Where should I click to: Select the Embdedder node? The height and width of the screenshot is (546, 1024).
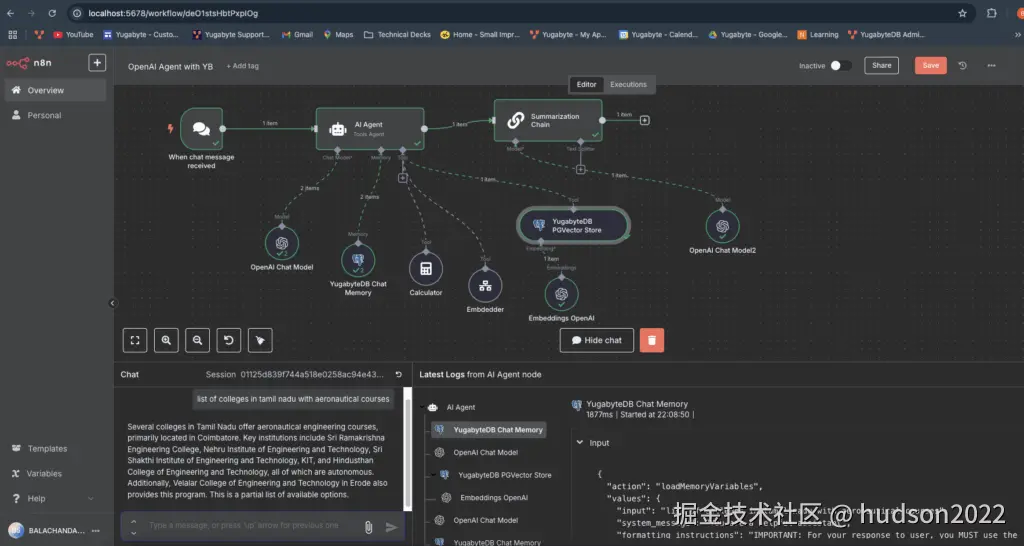485,285
